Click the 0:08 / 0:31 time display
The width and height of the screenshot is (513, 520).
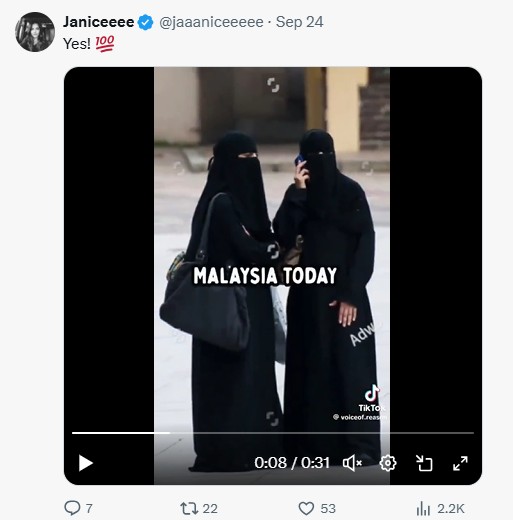[292, 463]
